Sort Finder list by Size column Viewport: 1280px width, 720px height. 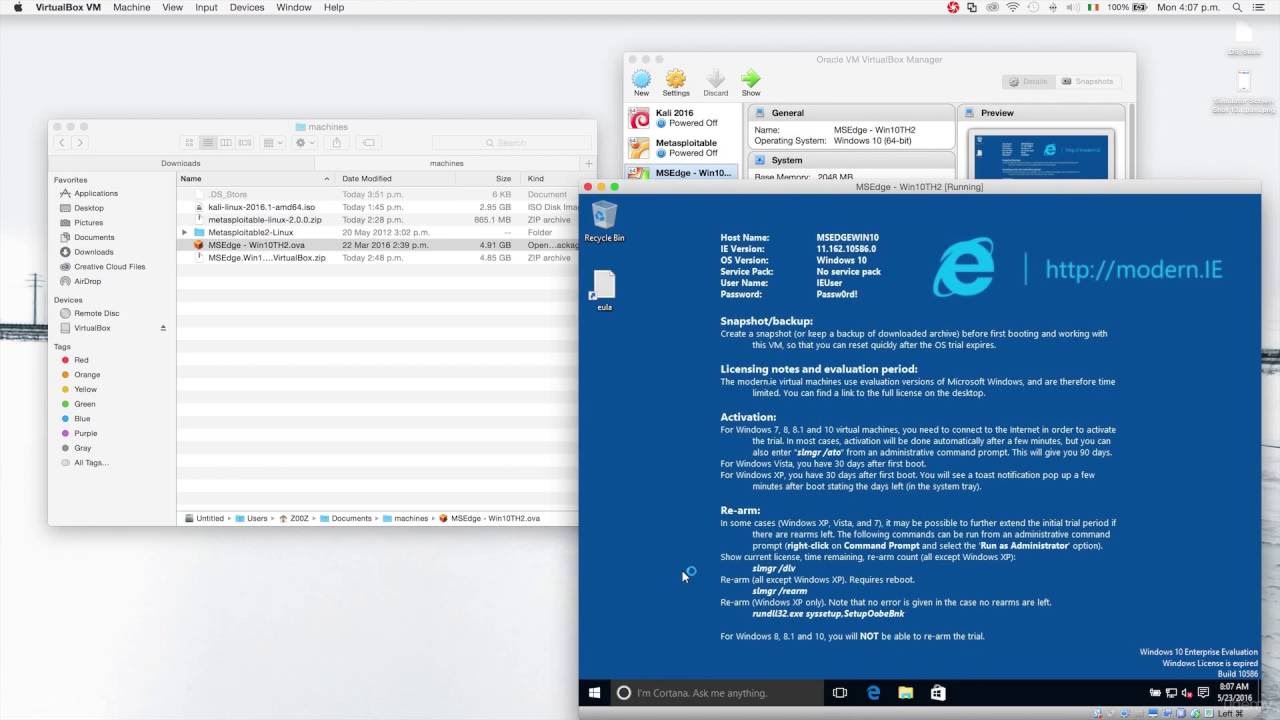486,179
